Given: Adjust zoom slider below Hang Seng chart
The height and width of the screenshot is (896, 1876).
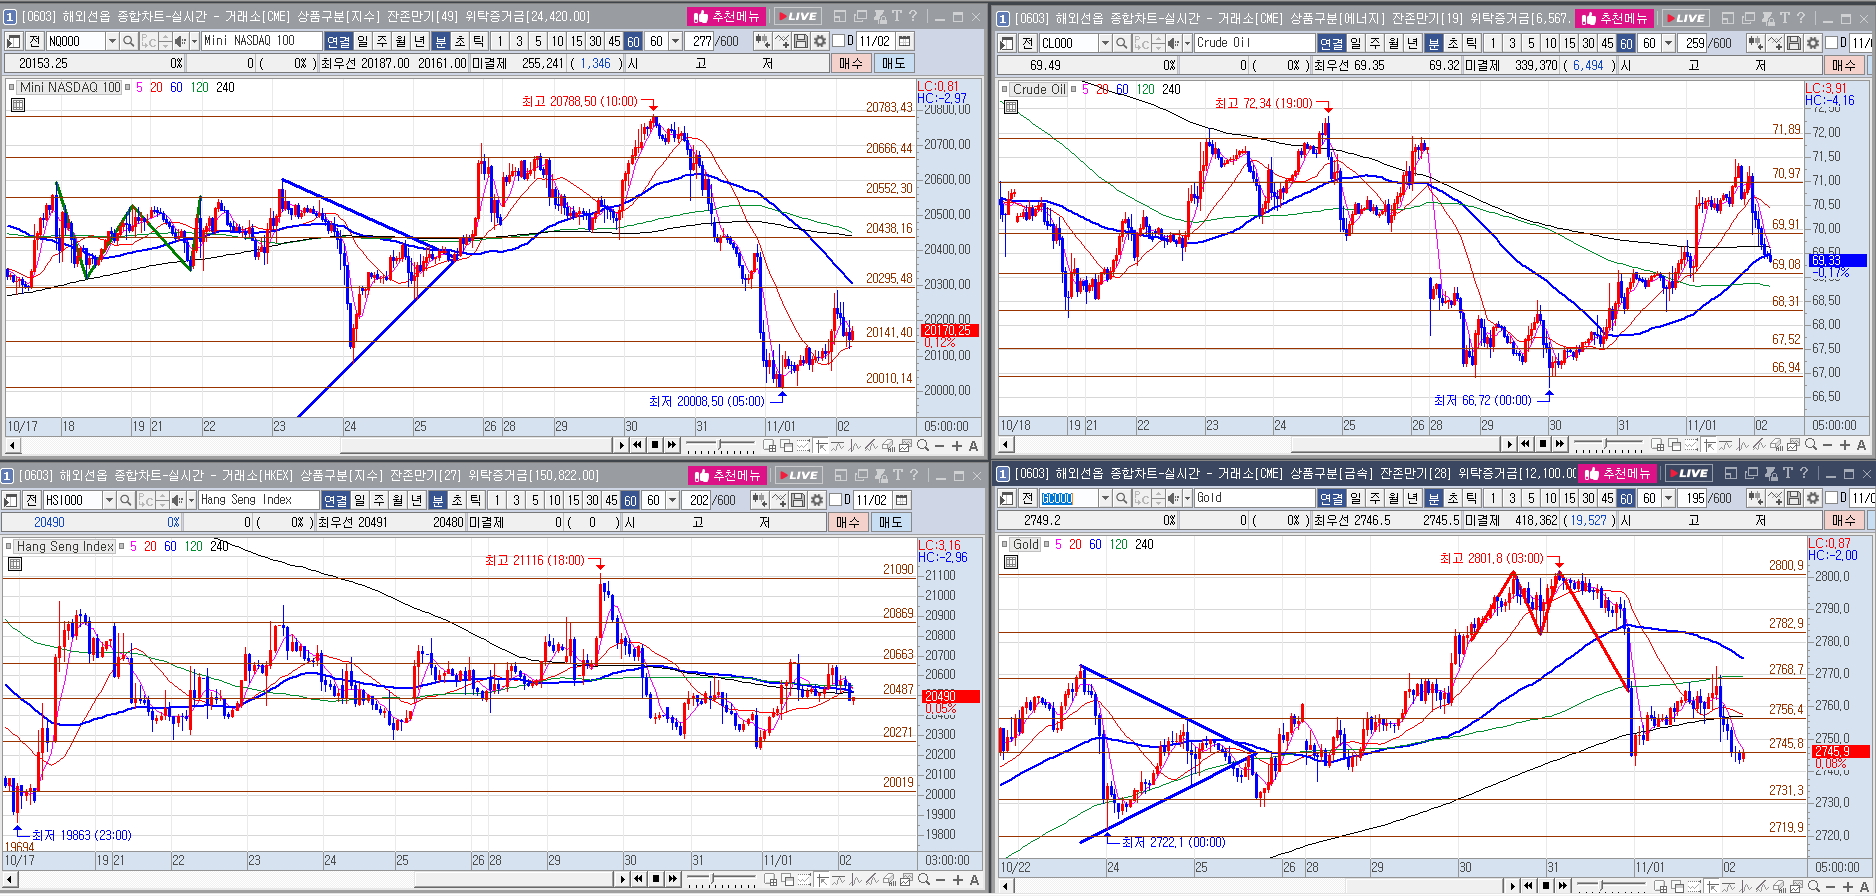Looking at the screenshot, I should (720, 879).
